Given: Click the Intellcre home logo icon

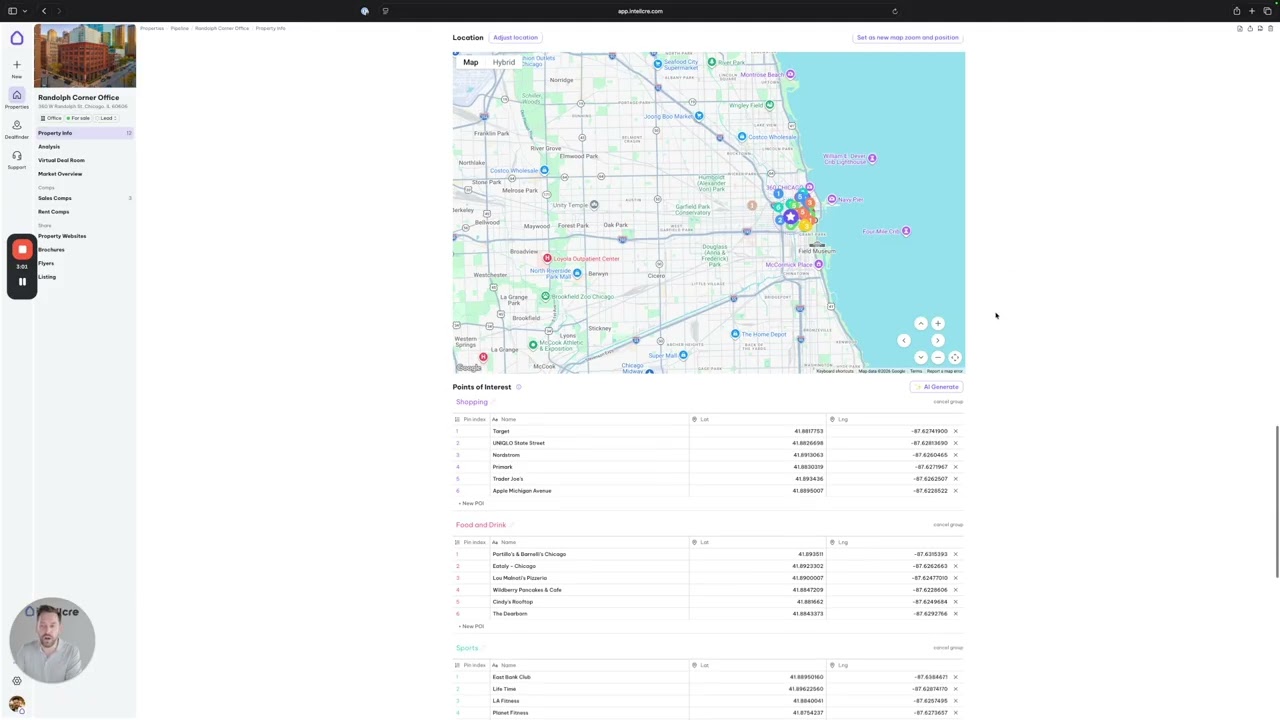Looking at the screenshot, I should 17,38.
